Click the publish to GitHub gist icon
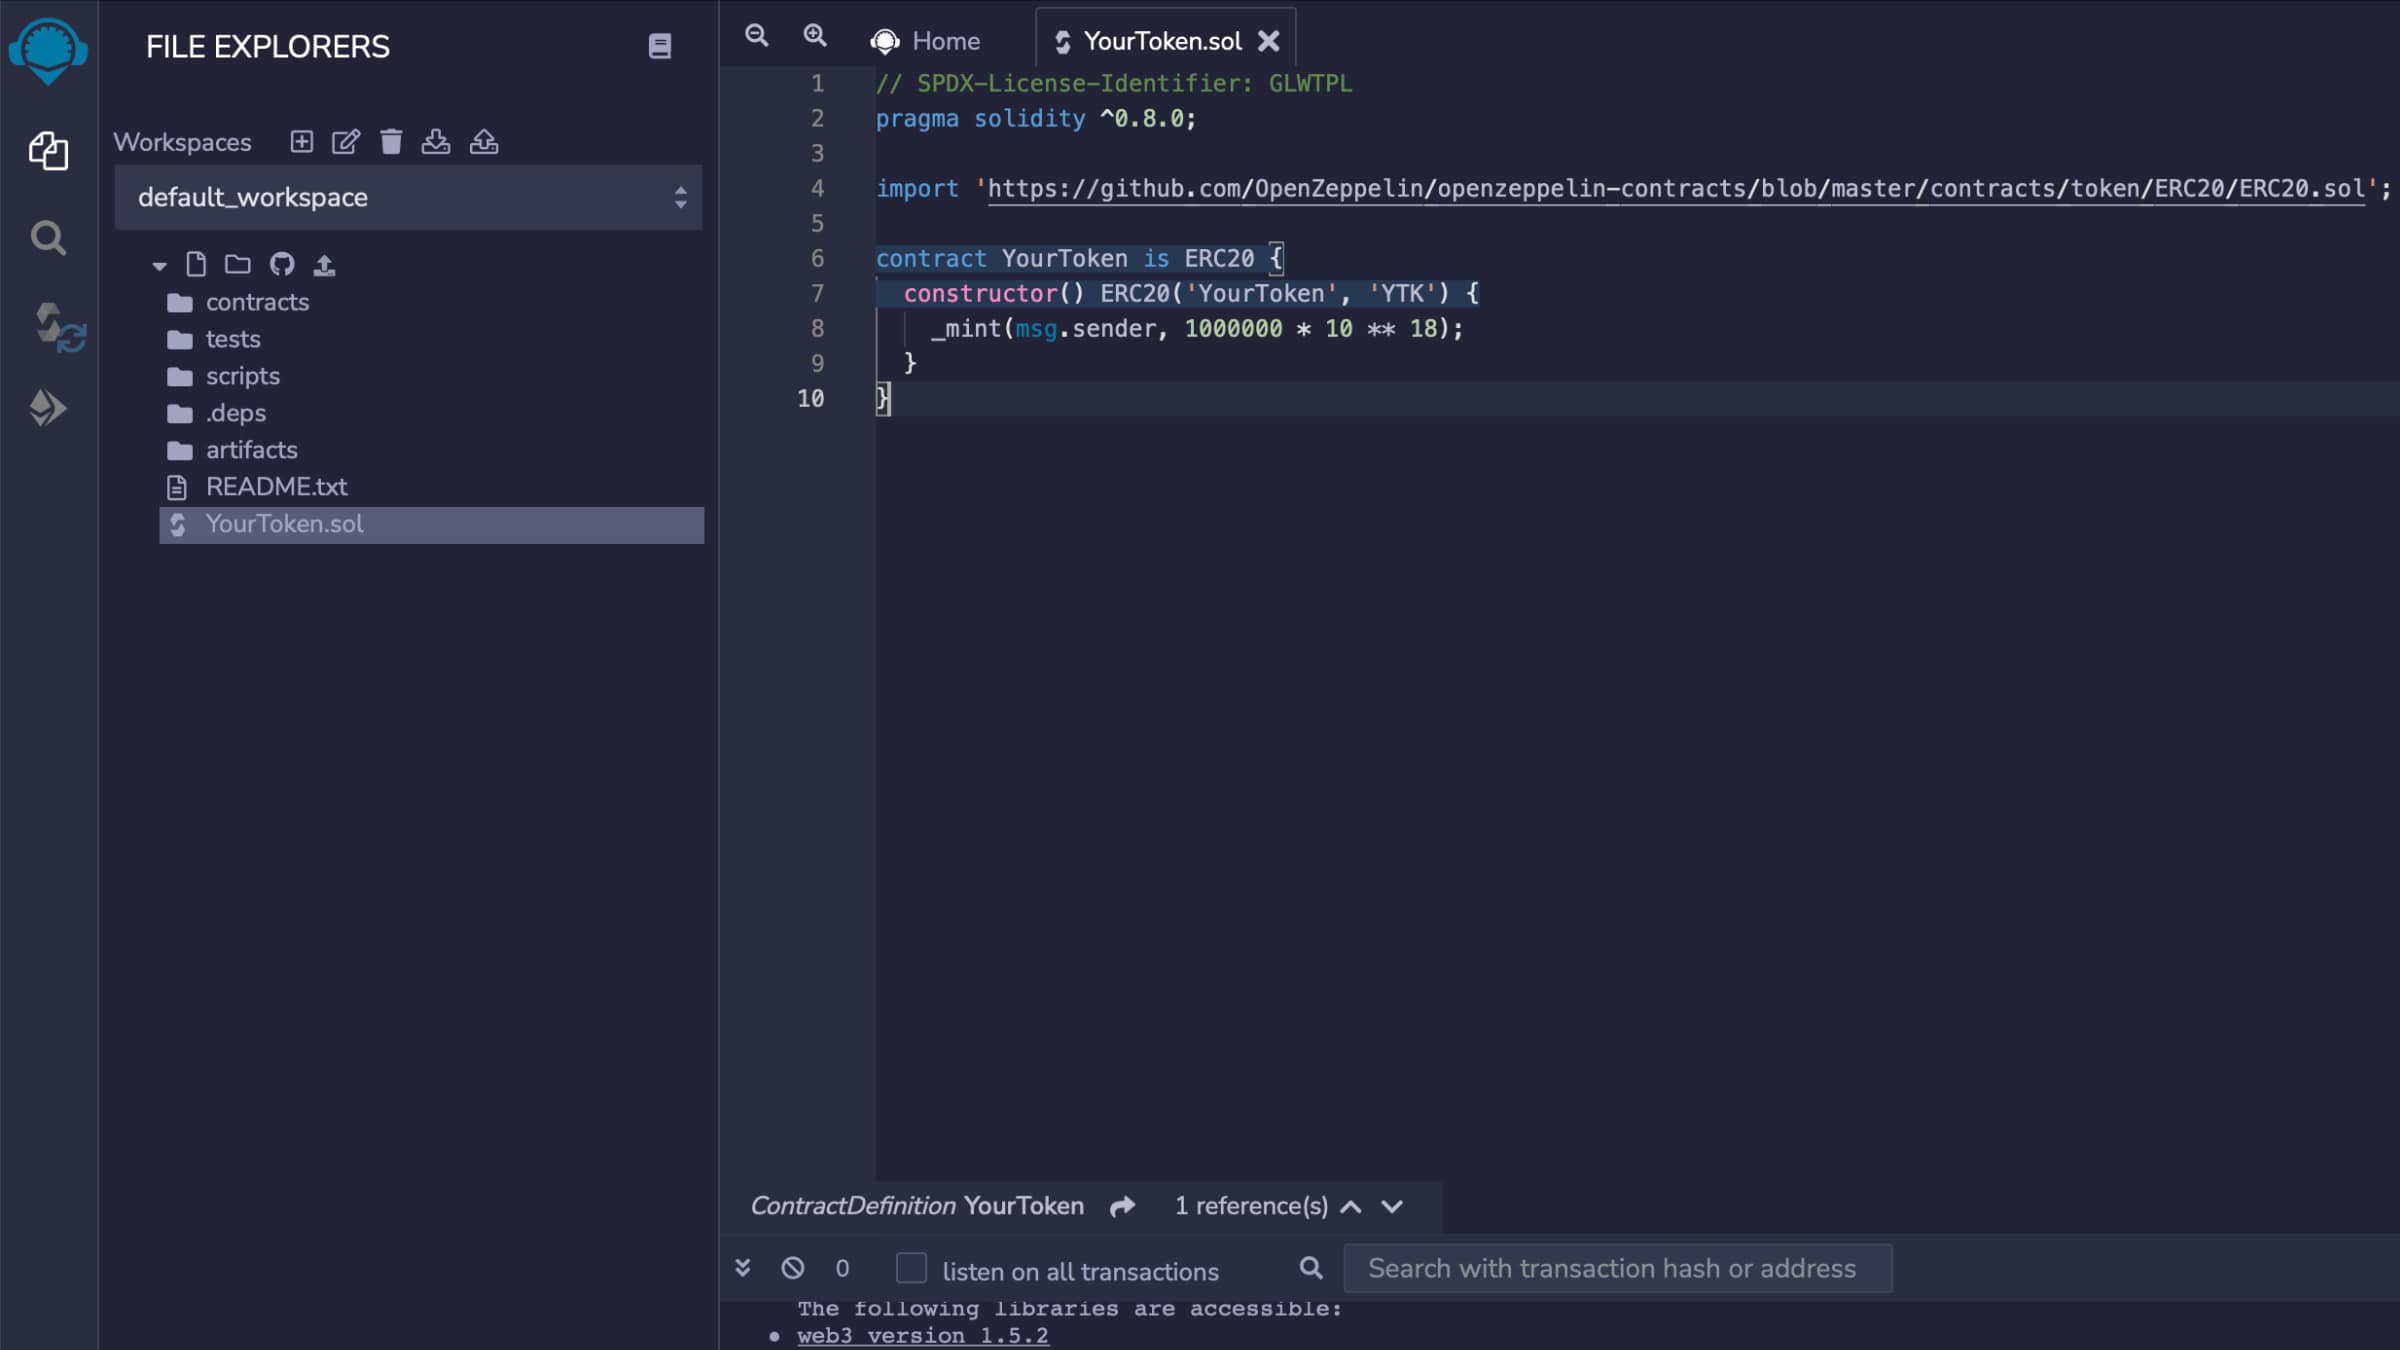 tap(281, 264)
